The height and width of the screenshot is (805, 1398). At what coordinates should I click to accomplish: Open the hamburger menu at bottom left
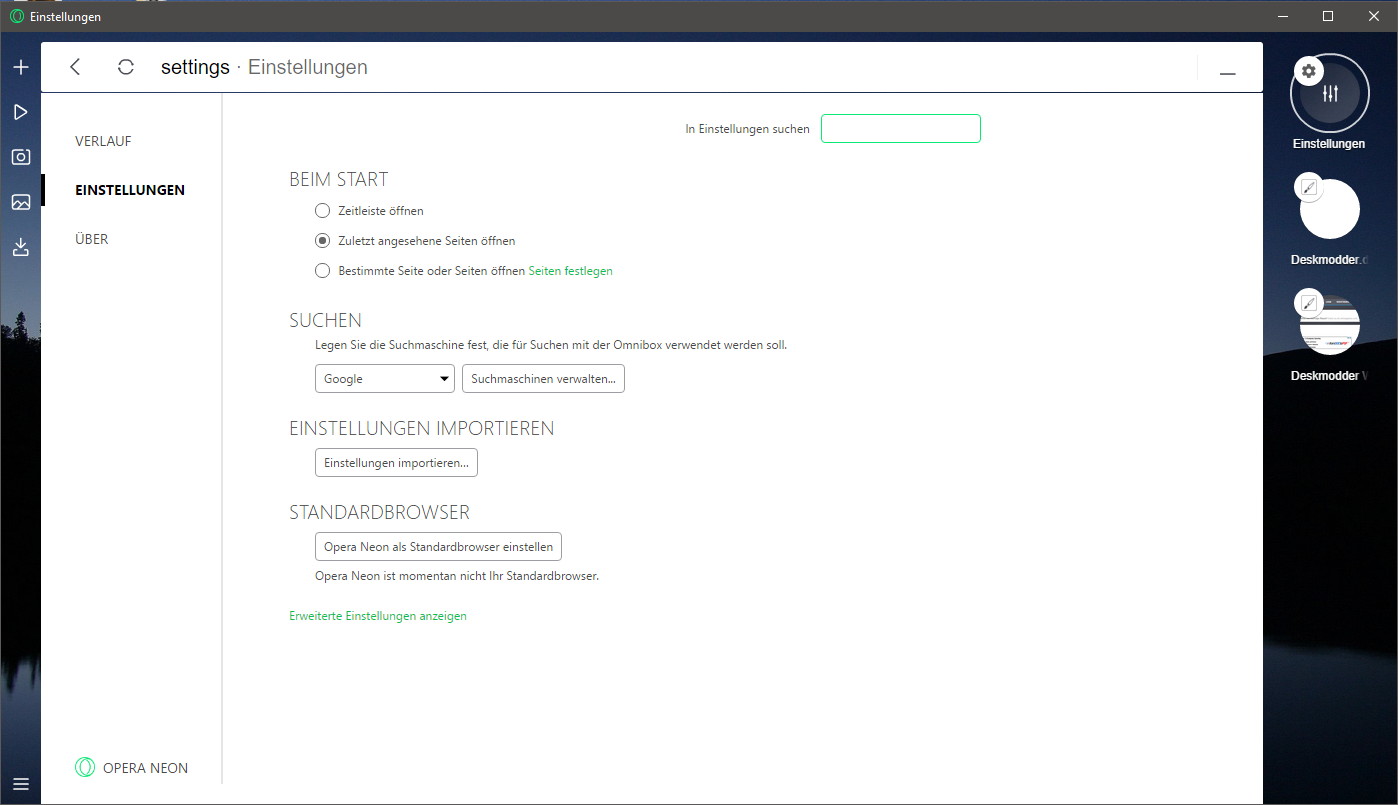pos(21,784)
